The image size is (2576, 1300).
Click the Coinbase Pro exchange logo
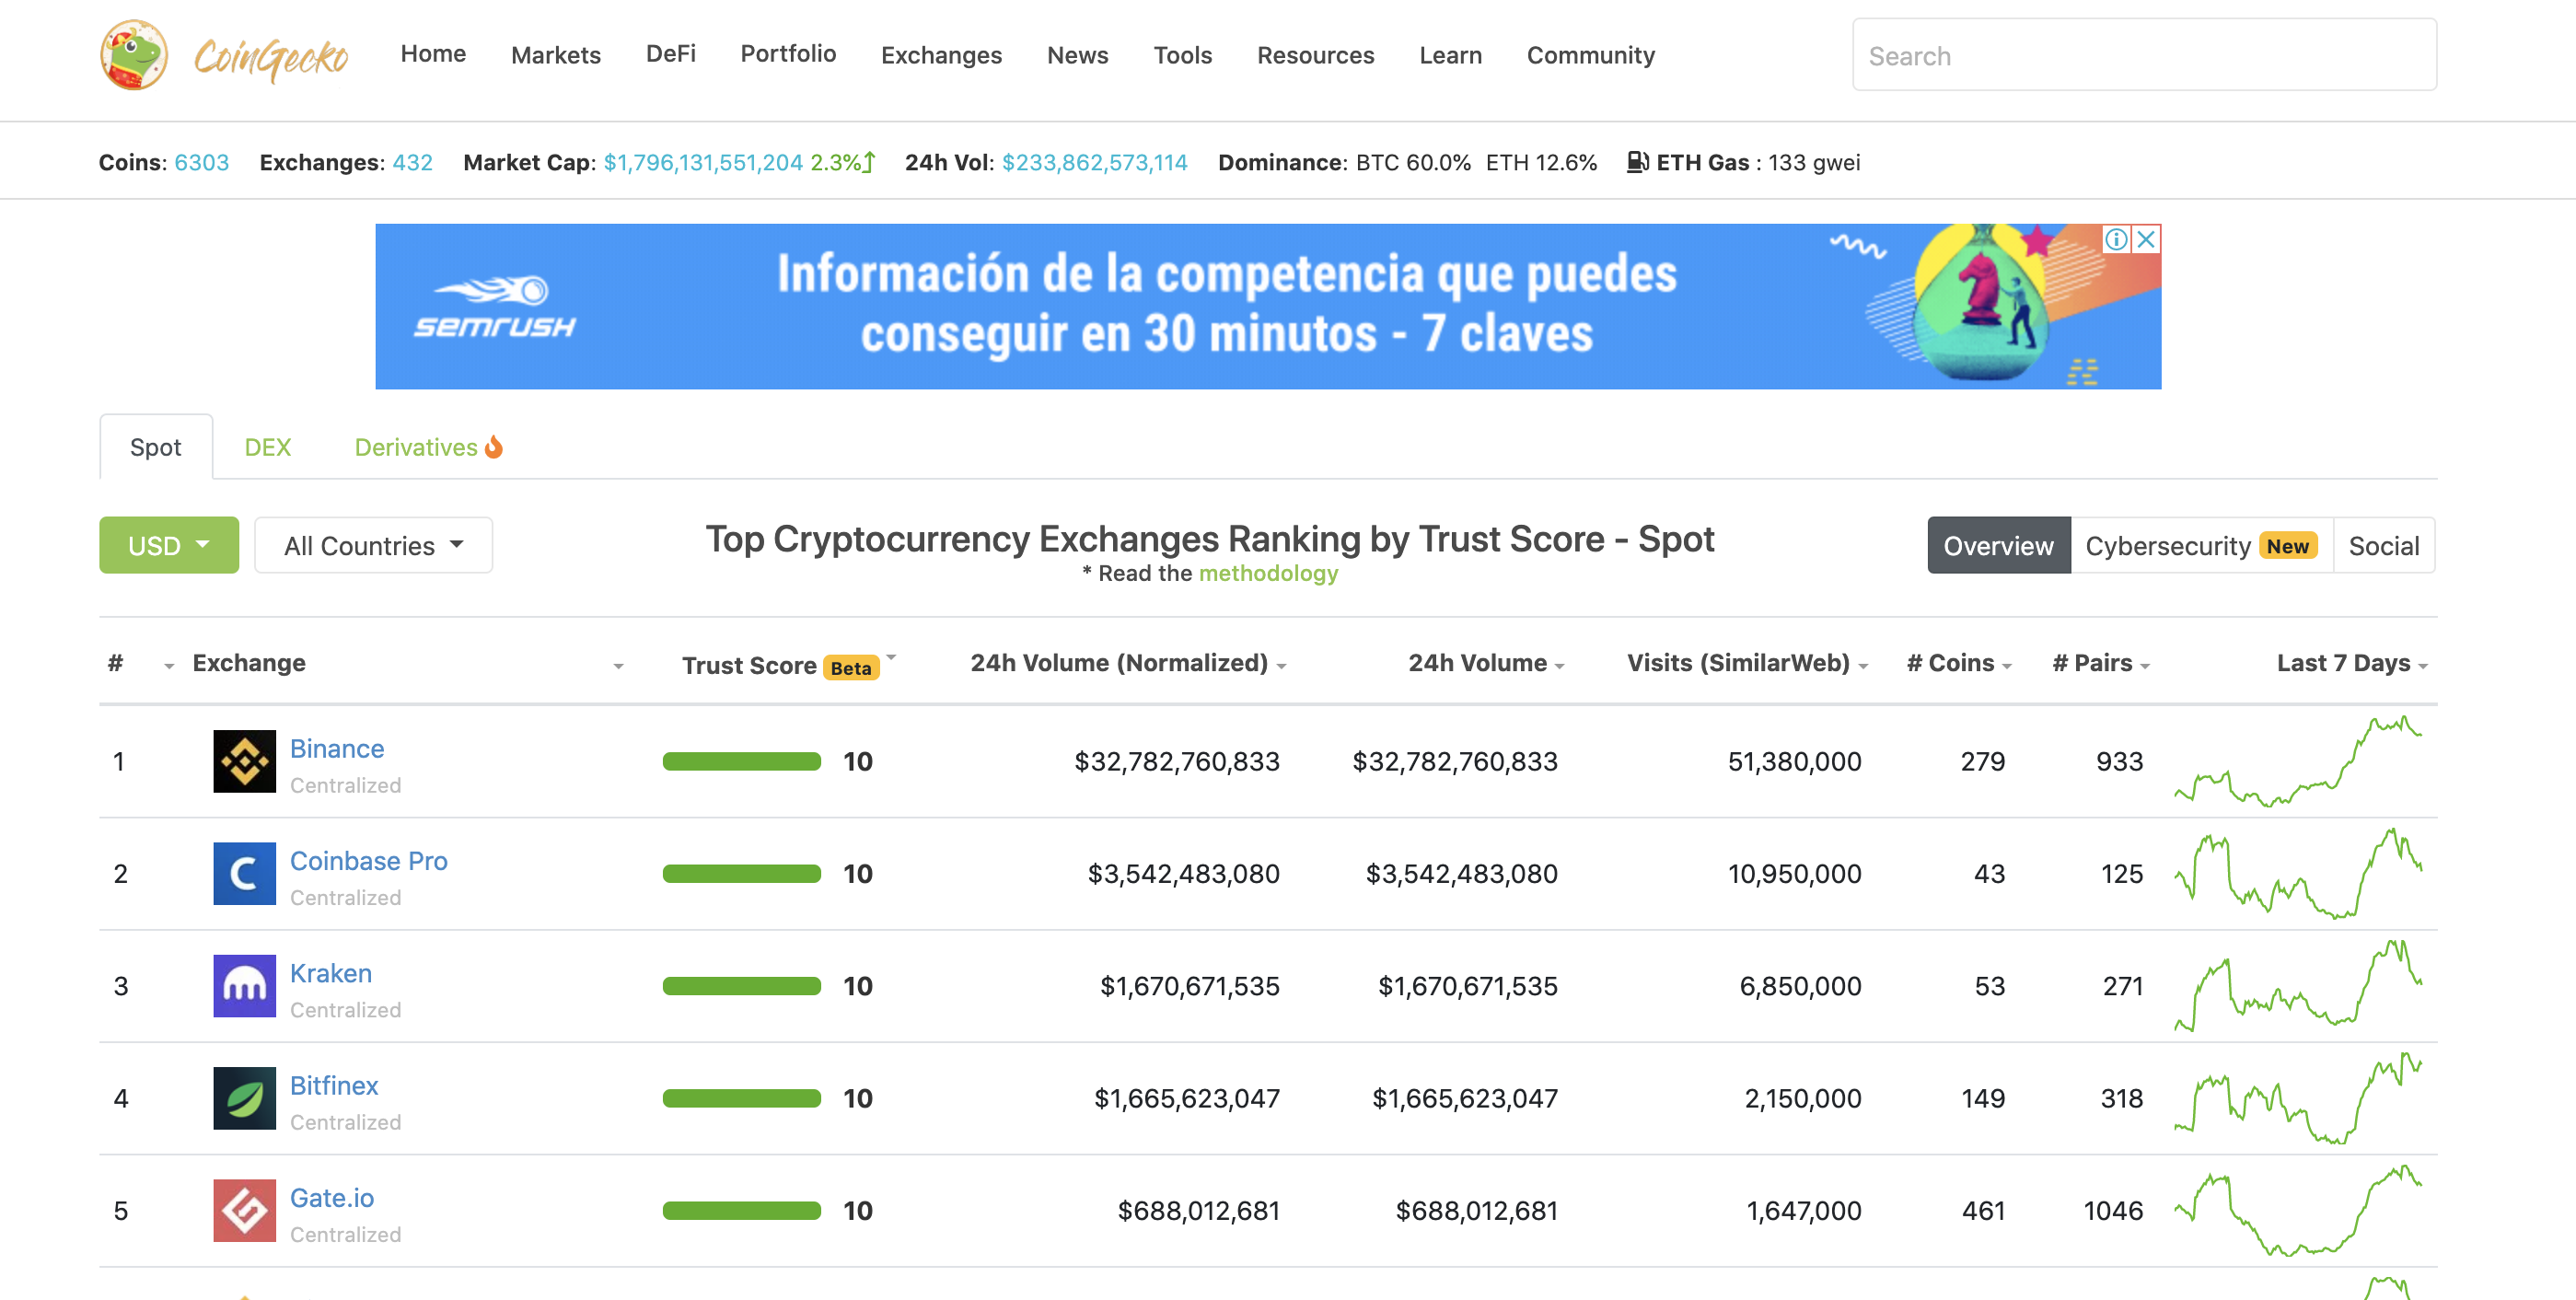coord(243,873)
